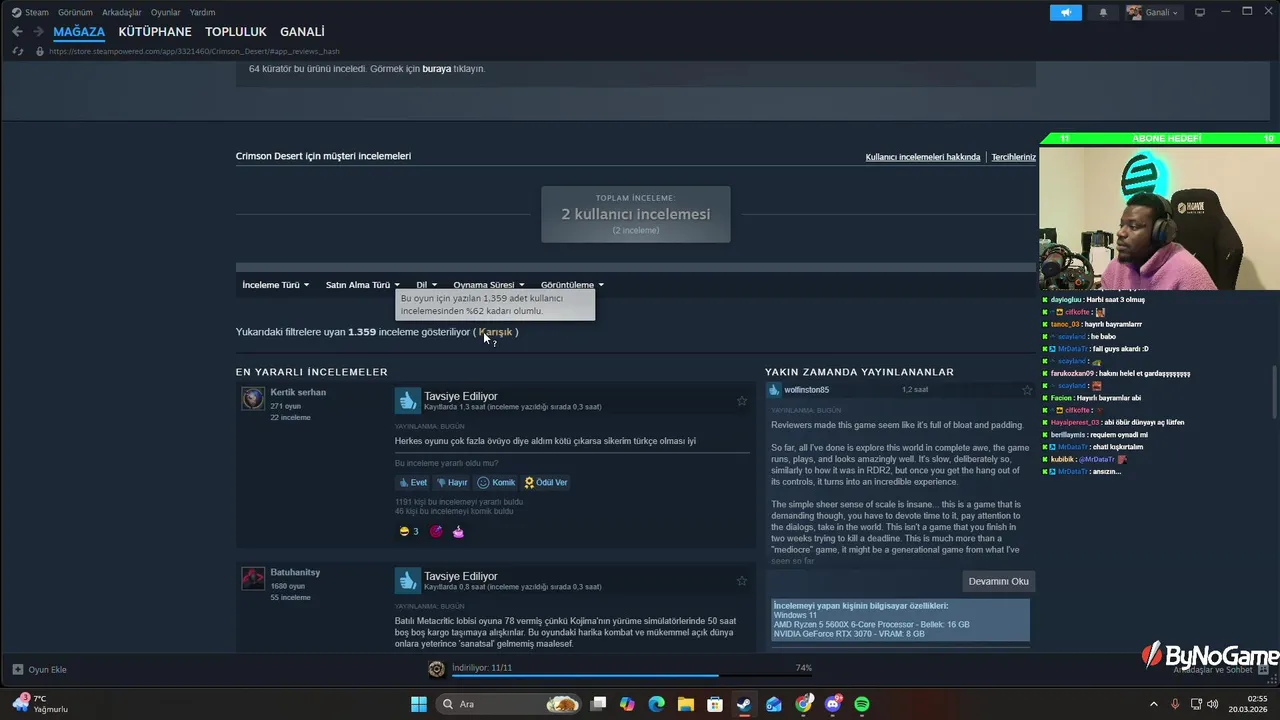Open the Ganali account dropdown

pyautogui.click(x=1153, y=12)
